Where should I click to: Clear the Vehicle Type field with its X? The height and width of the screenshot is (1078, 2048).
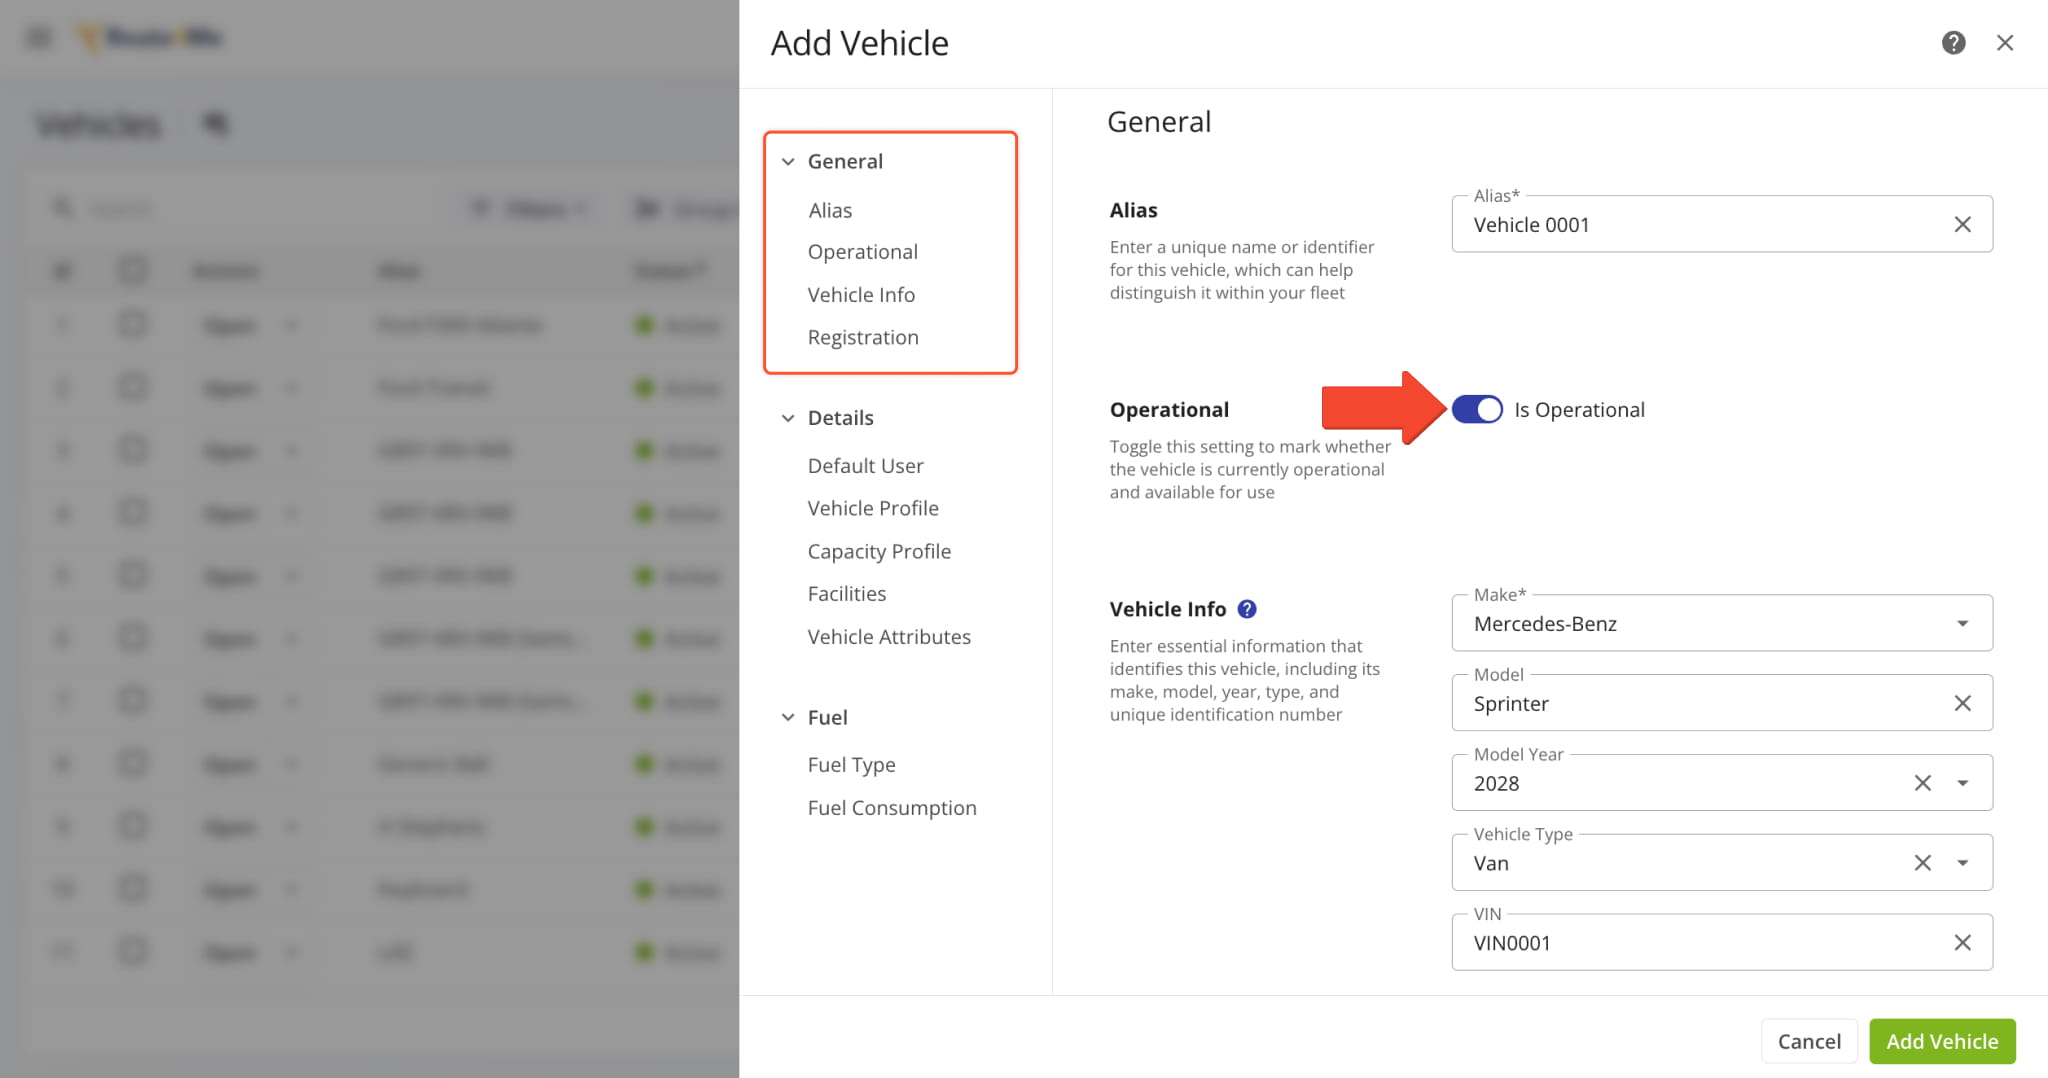(1922, 862)
